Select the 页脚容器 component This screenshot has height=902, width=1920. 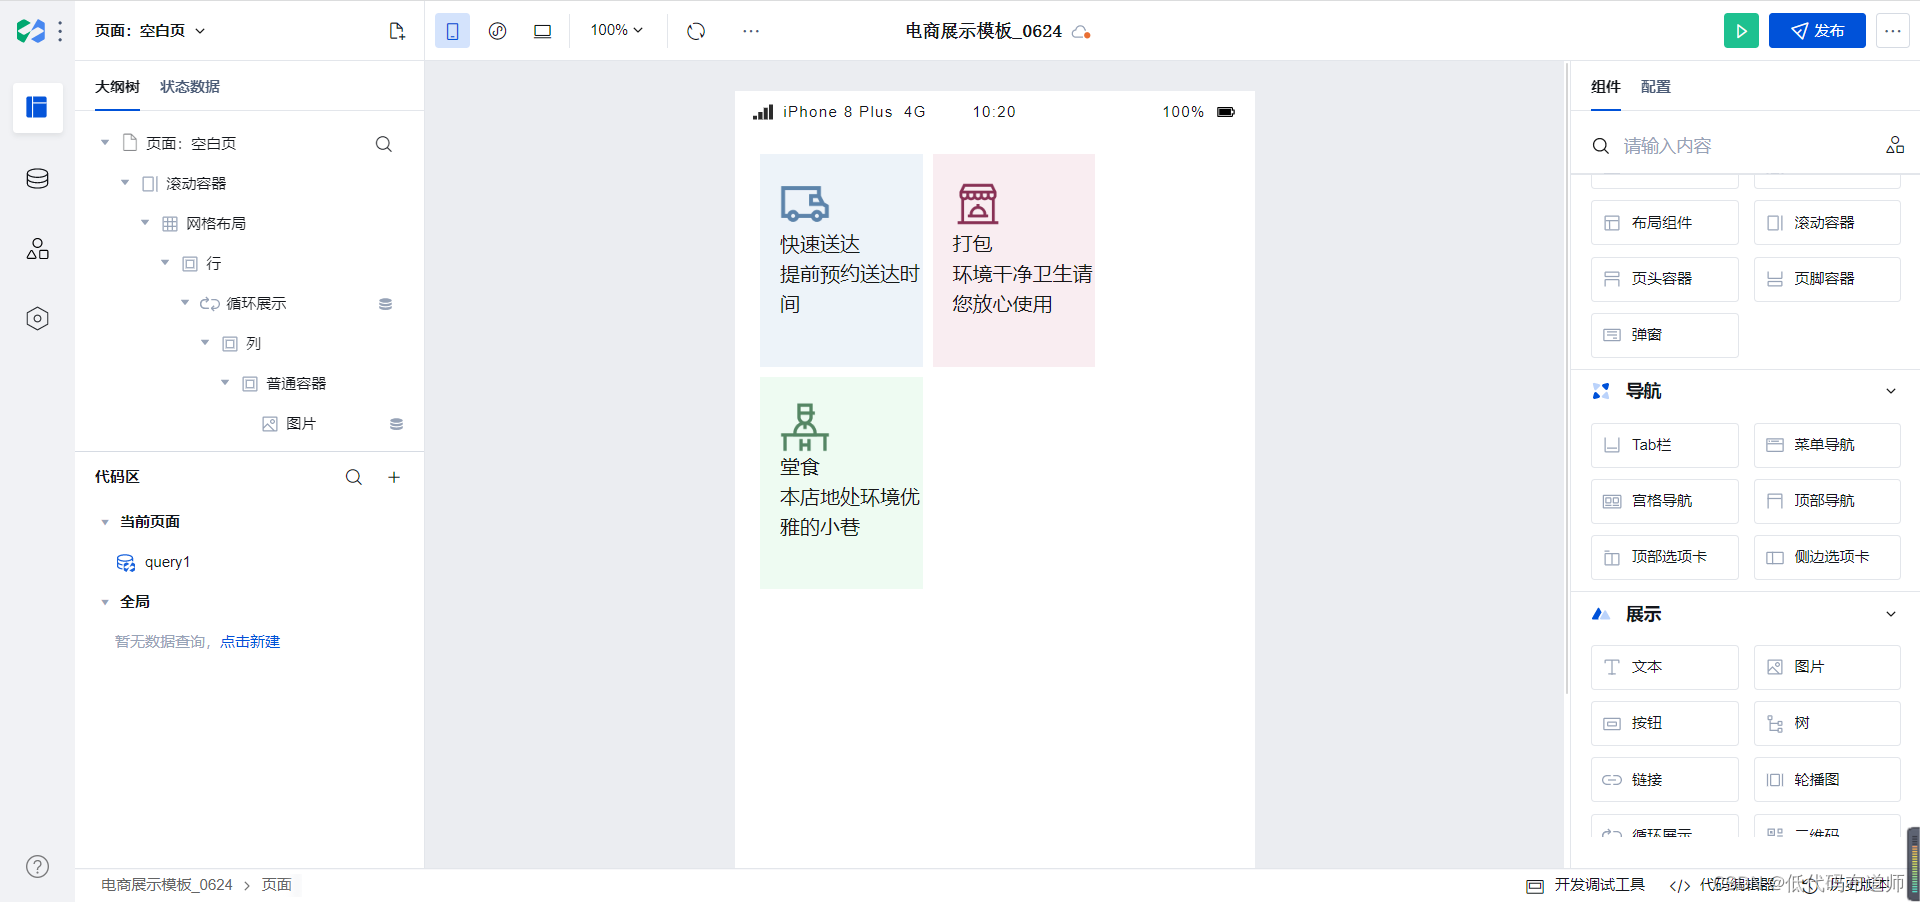click(1827, 279)
